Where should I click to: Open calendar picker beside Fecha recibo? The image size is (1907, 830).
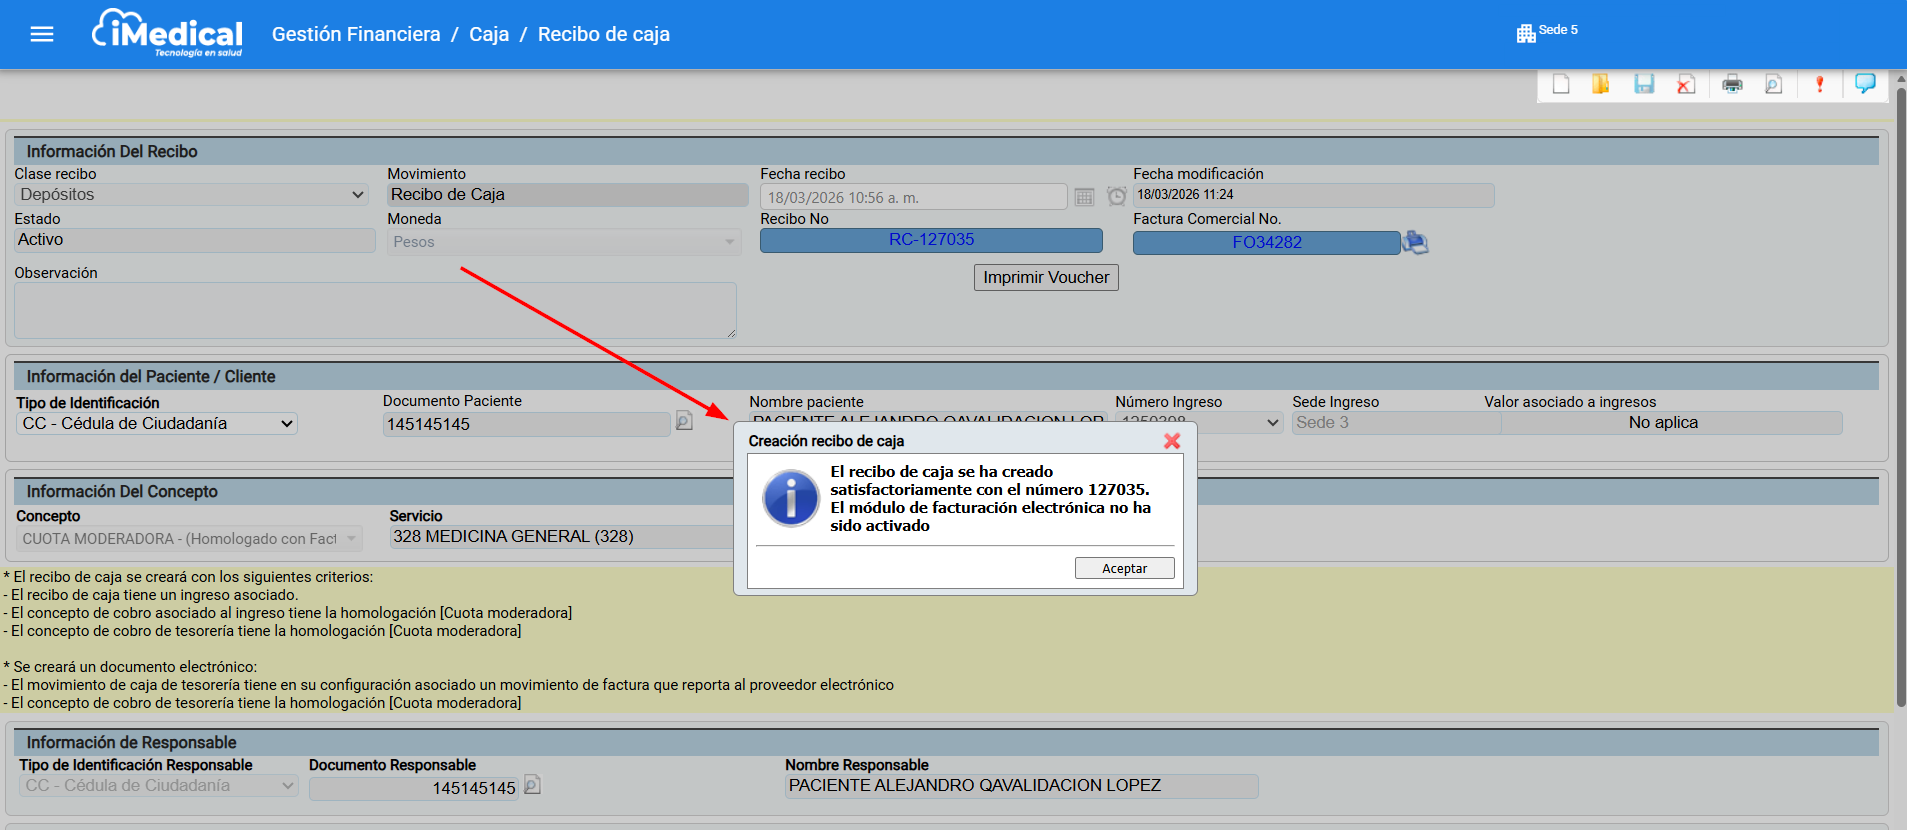(1084, 197)
